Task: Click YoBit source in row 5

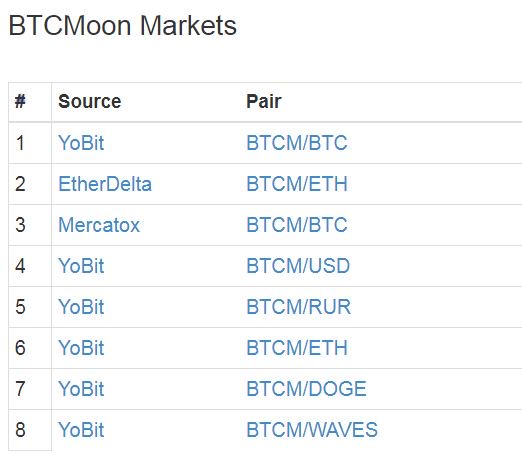Action: coord(81,307)
